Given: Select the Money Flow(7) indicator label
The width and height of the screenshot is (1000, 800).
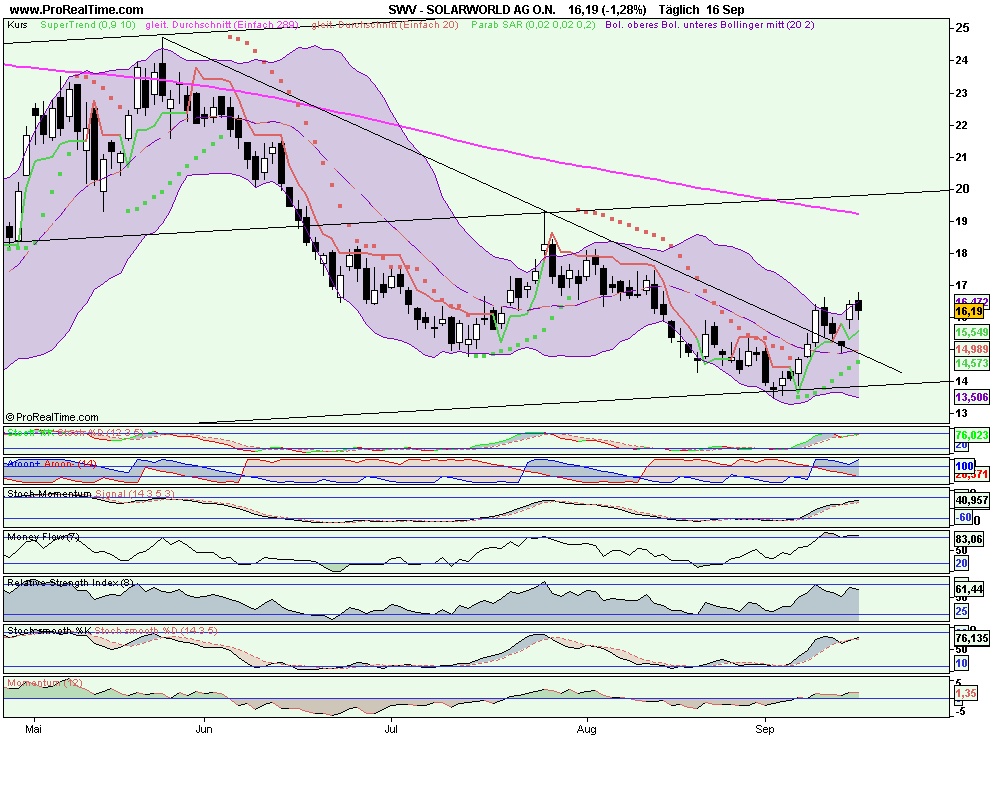Looking at the screenshot, I should pyautogui.click(x=43, y=537).
